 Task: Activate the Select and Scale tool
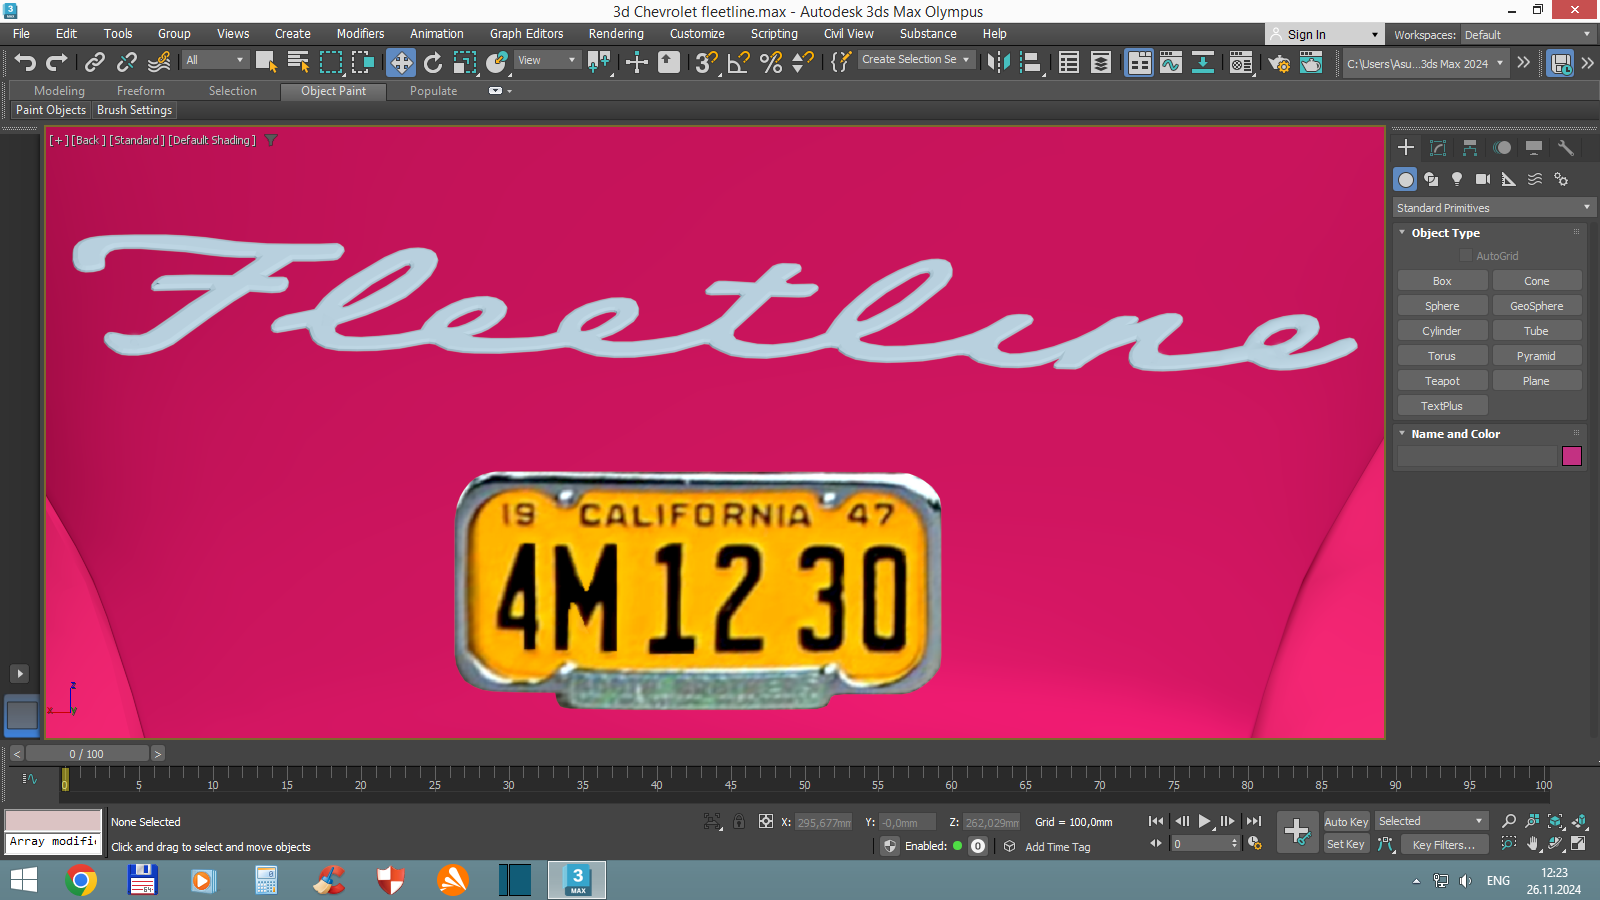tap(465, 62)
